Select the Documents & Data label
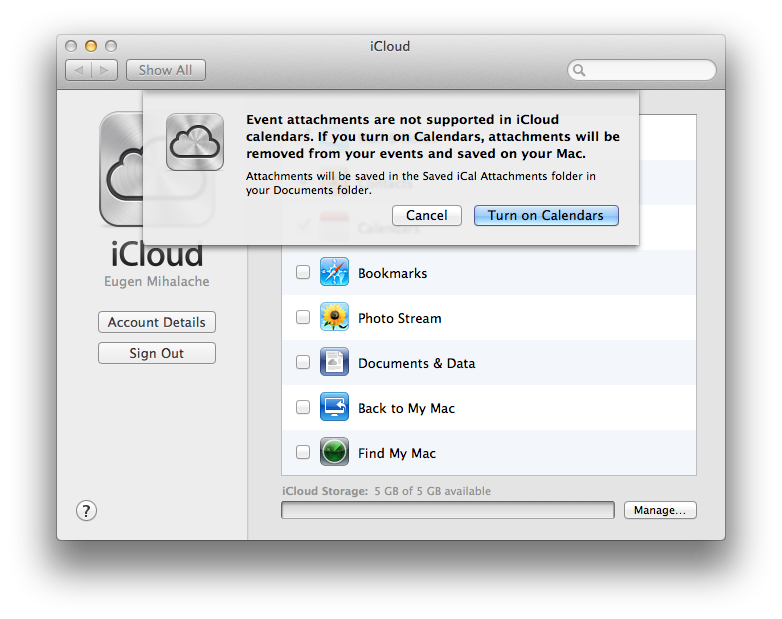This screenshot has width=782, height=619. (416, 363)
